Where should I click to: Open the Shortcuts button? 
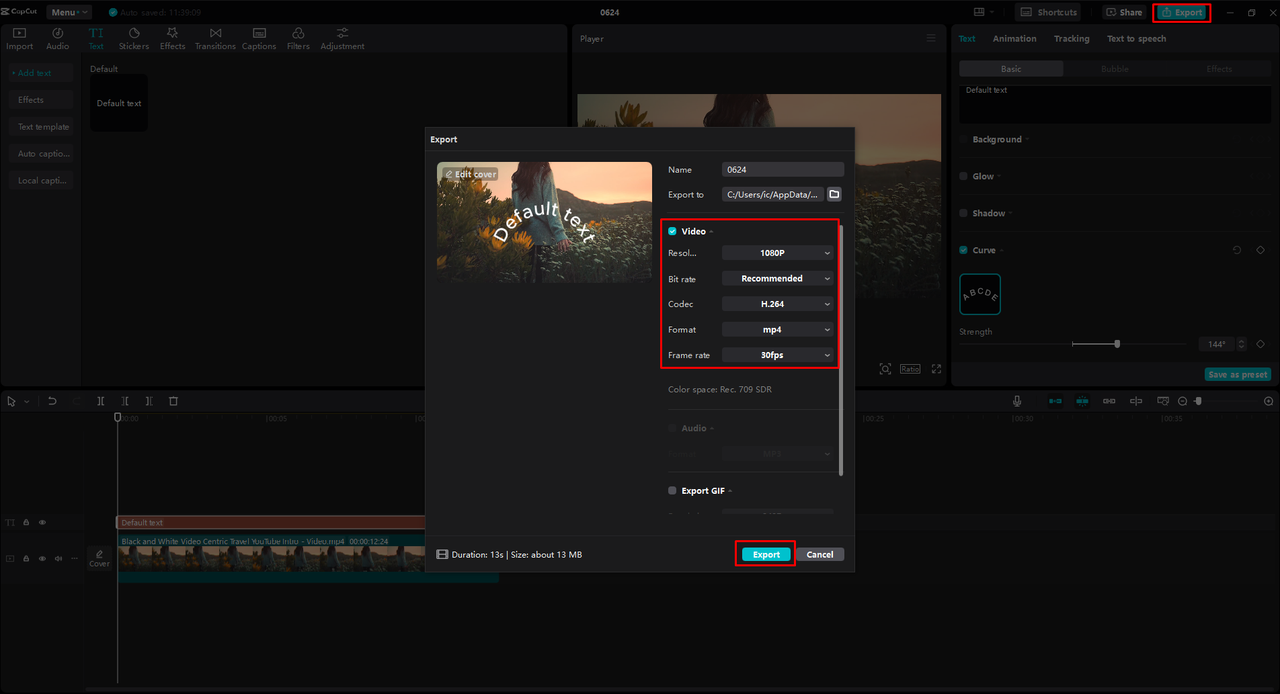tap(1048, 12)
